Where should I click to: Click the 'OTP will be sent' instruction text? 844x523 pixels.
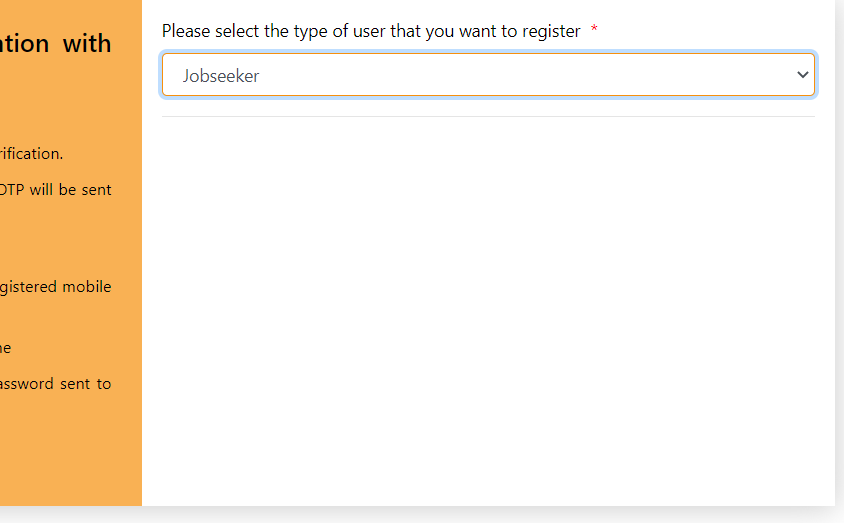55,190
